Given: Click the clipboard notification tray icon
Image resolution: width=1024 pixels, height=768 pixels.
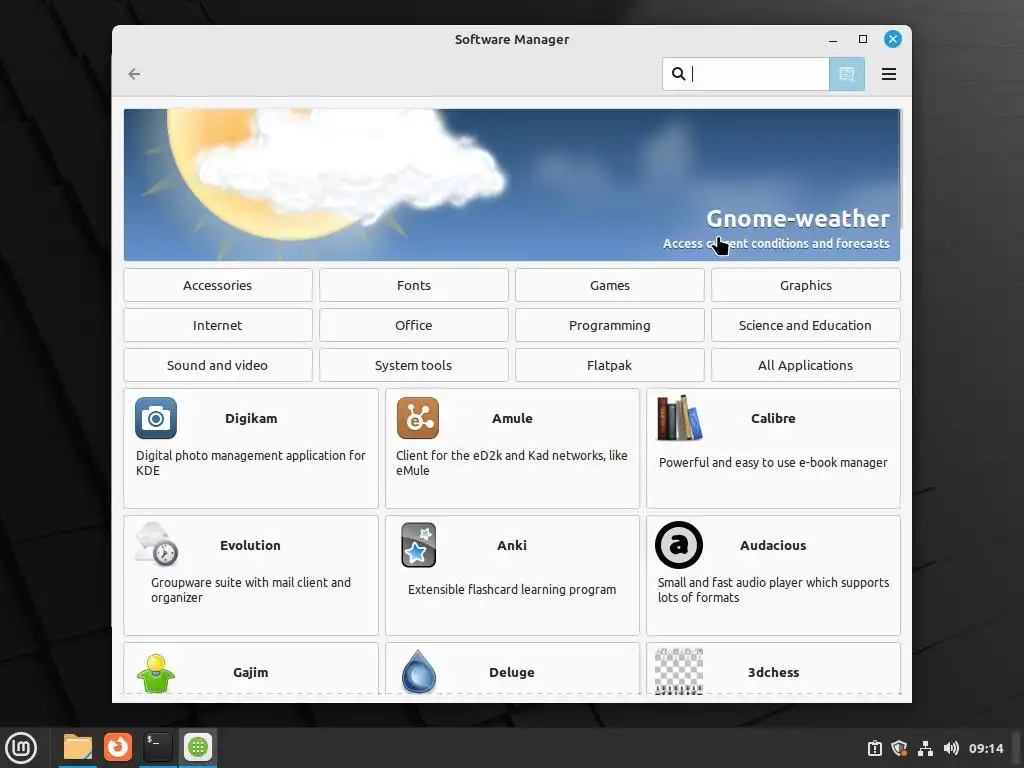Looking at the screenshot, I should pos(874,748).
